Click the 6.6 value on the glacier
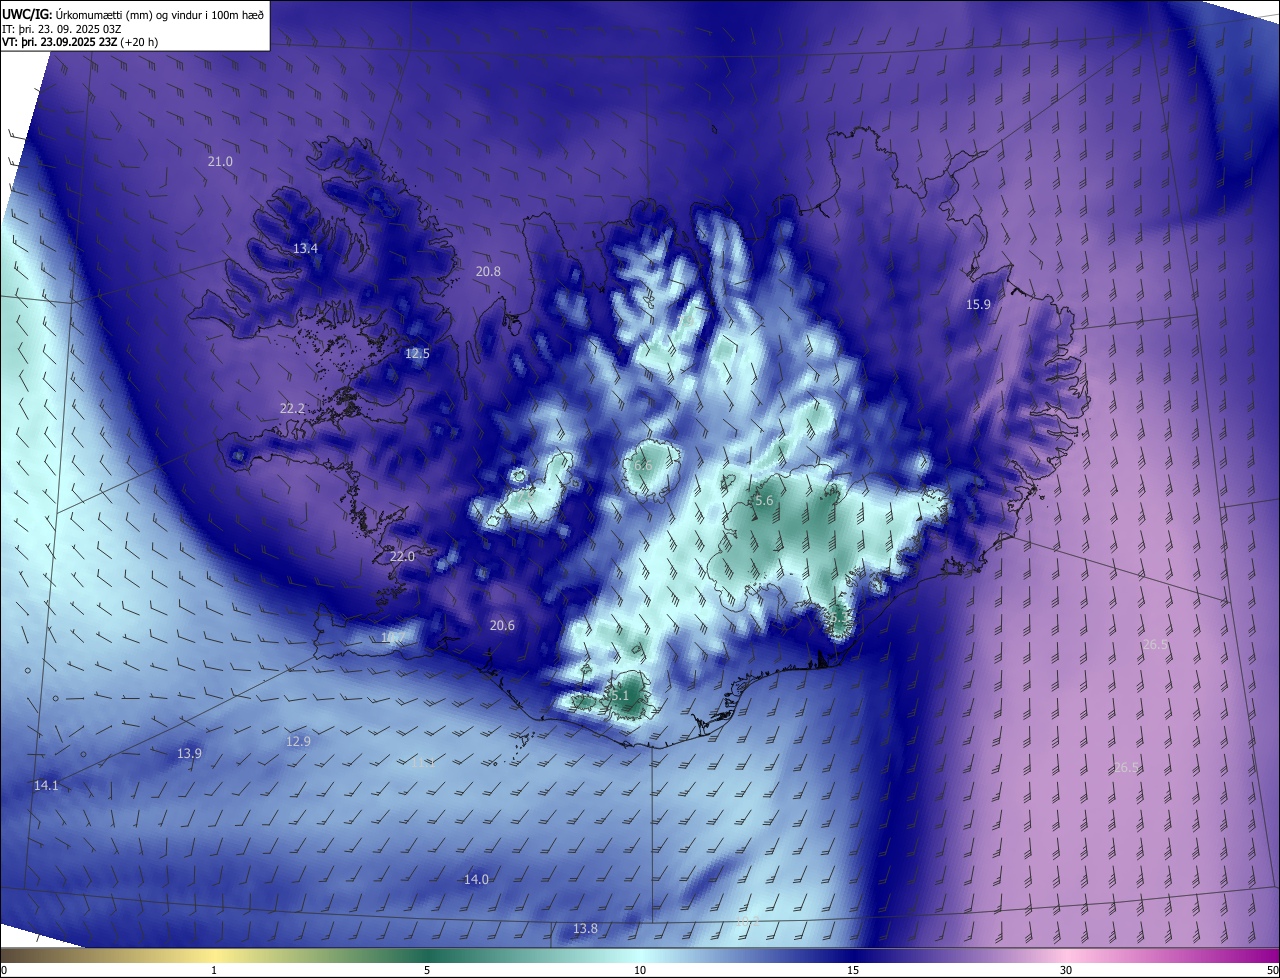 (643, 465)
